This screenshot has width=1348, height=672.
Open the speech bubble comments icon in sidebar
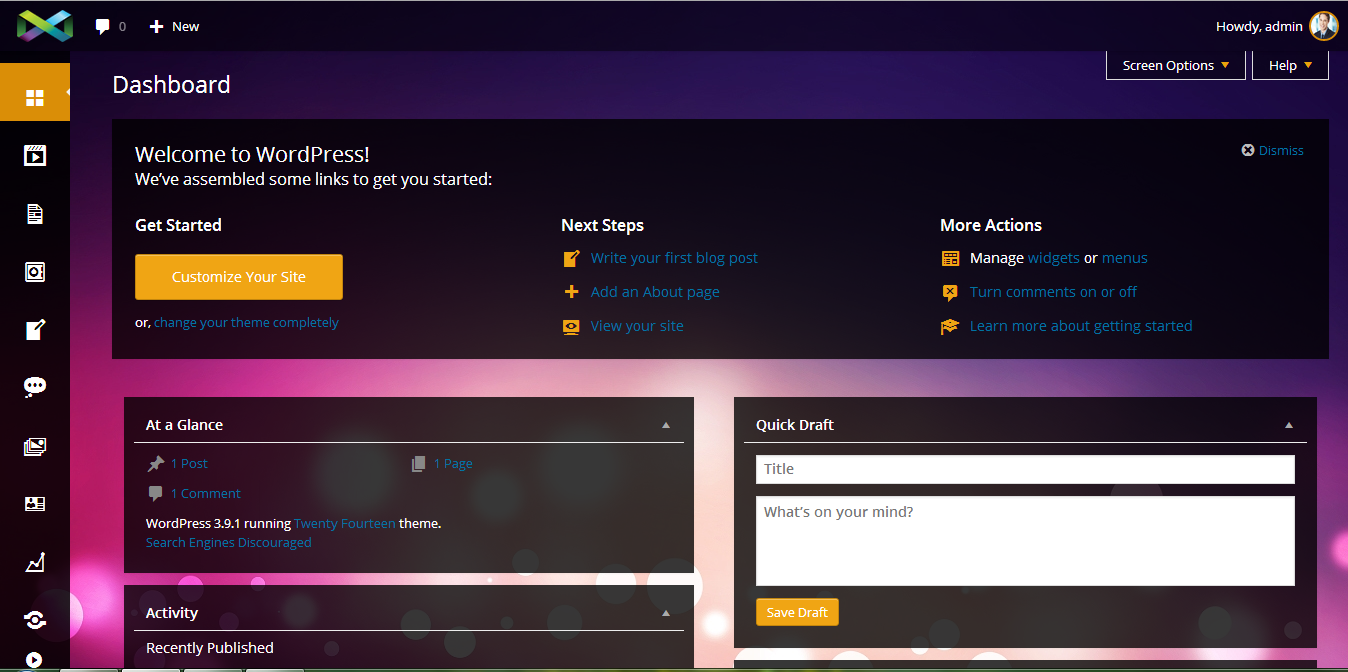point(35,387)
